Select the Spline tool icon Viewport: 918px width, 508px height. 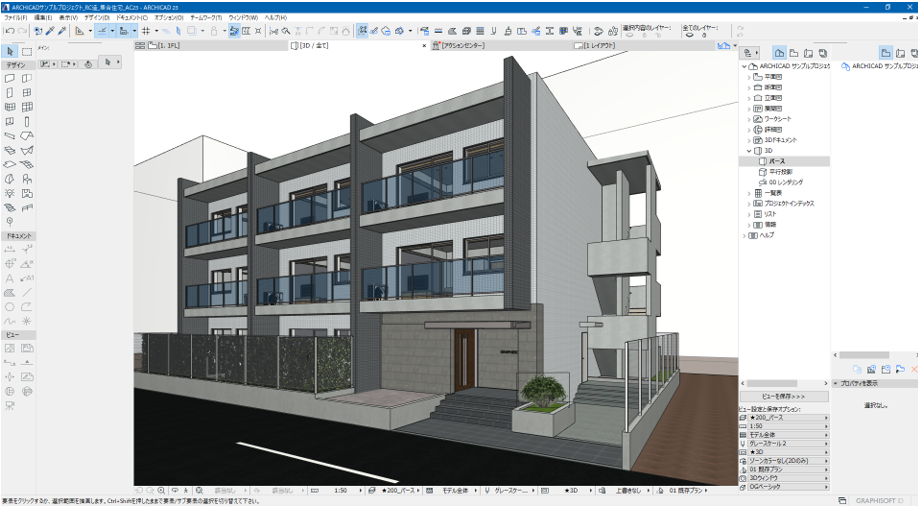[x=10, y=321]
